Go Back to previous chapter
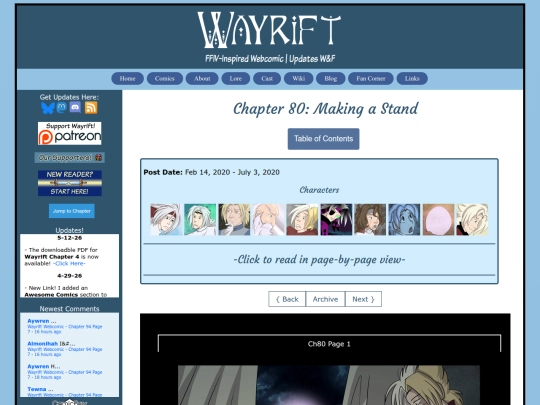Image resolution: width=540 pixels, height=405 pixels. pos(287,299)
